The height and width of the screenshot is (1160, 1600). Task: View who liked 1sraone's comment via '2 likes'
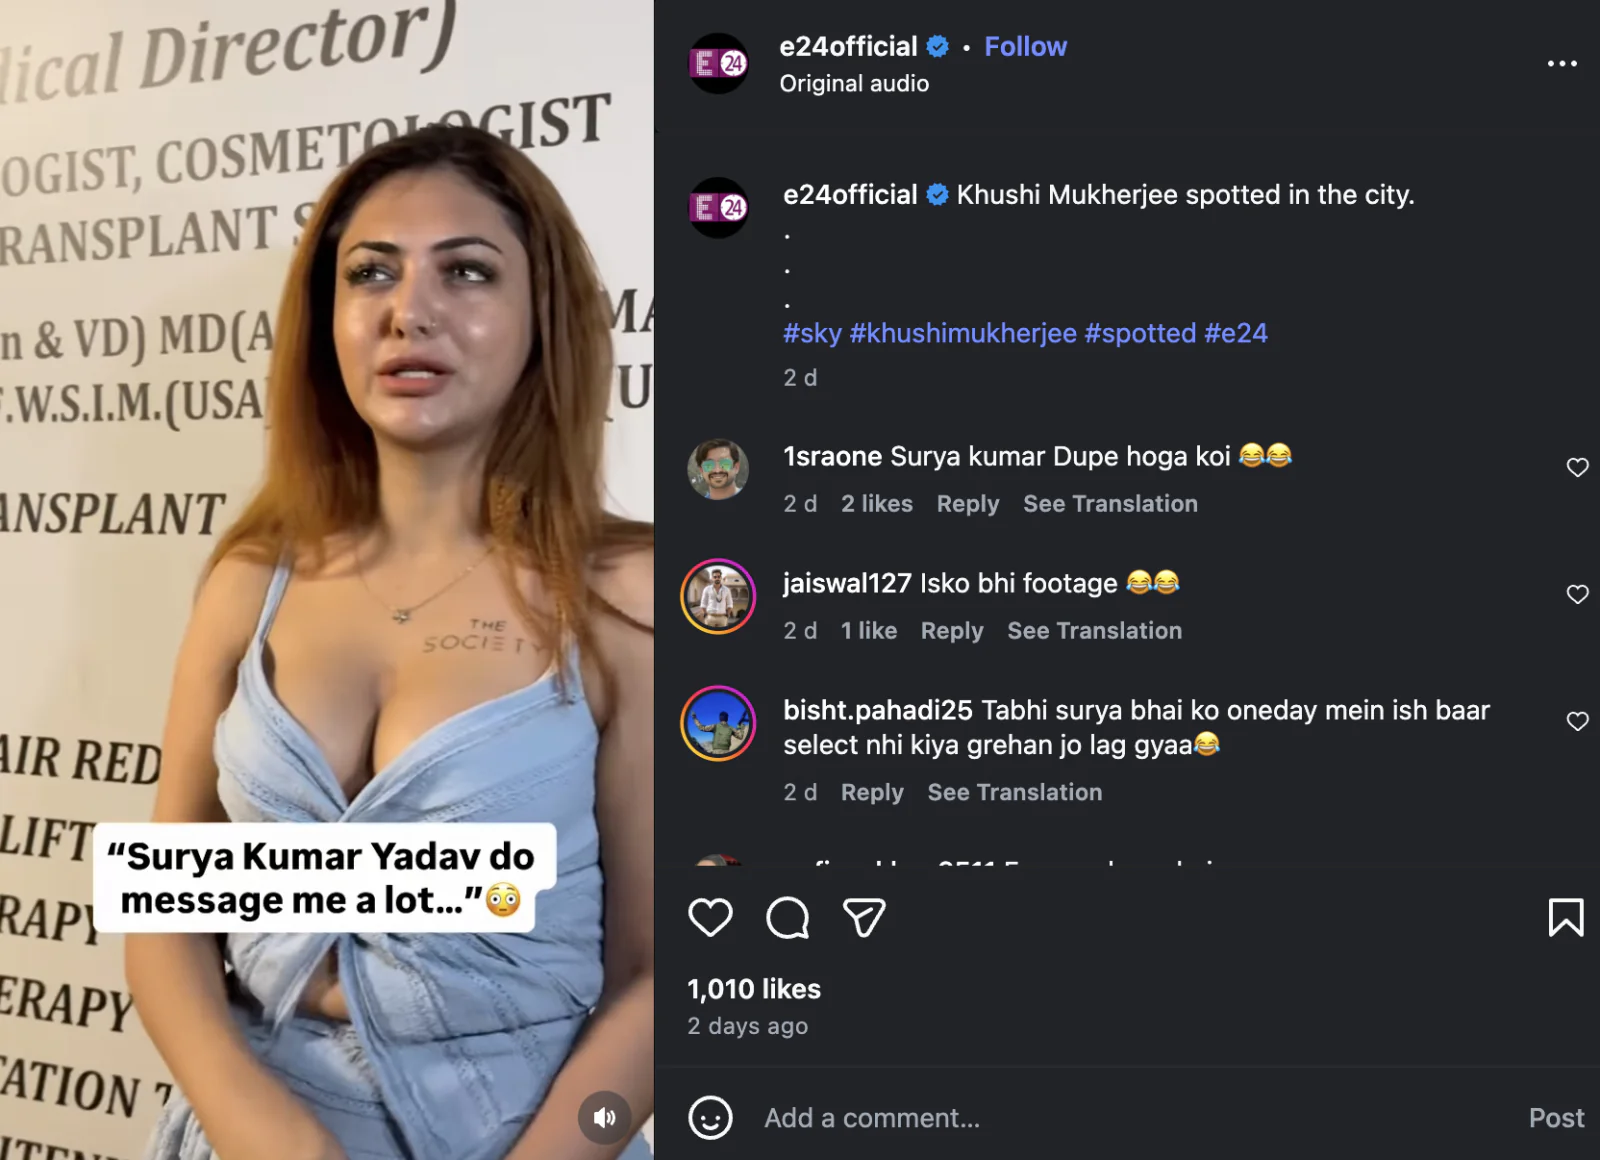point(876,503)
